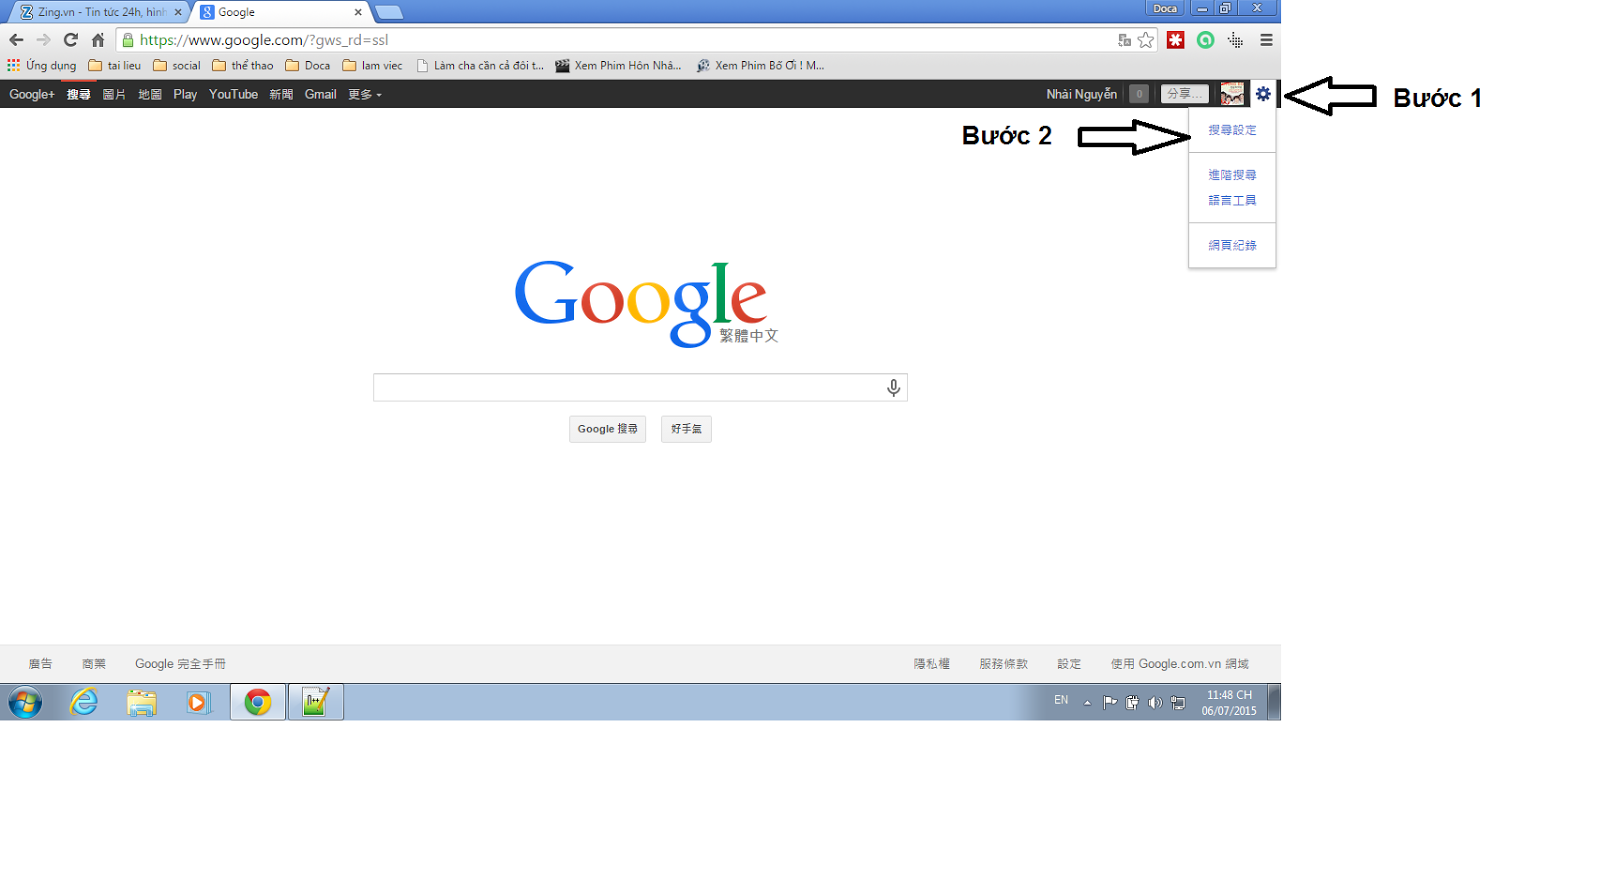Click the notifications count box
Viewport: 1600px width, 895px height.
pyautogui.click(x=1138, y=94)
